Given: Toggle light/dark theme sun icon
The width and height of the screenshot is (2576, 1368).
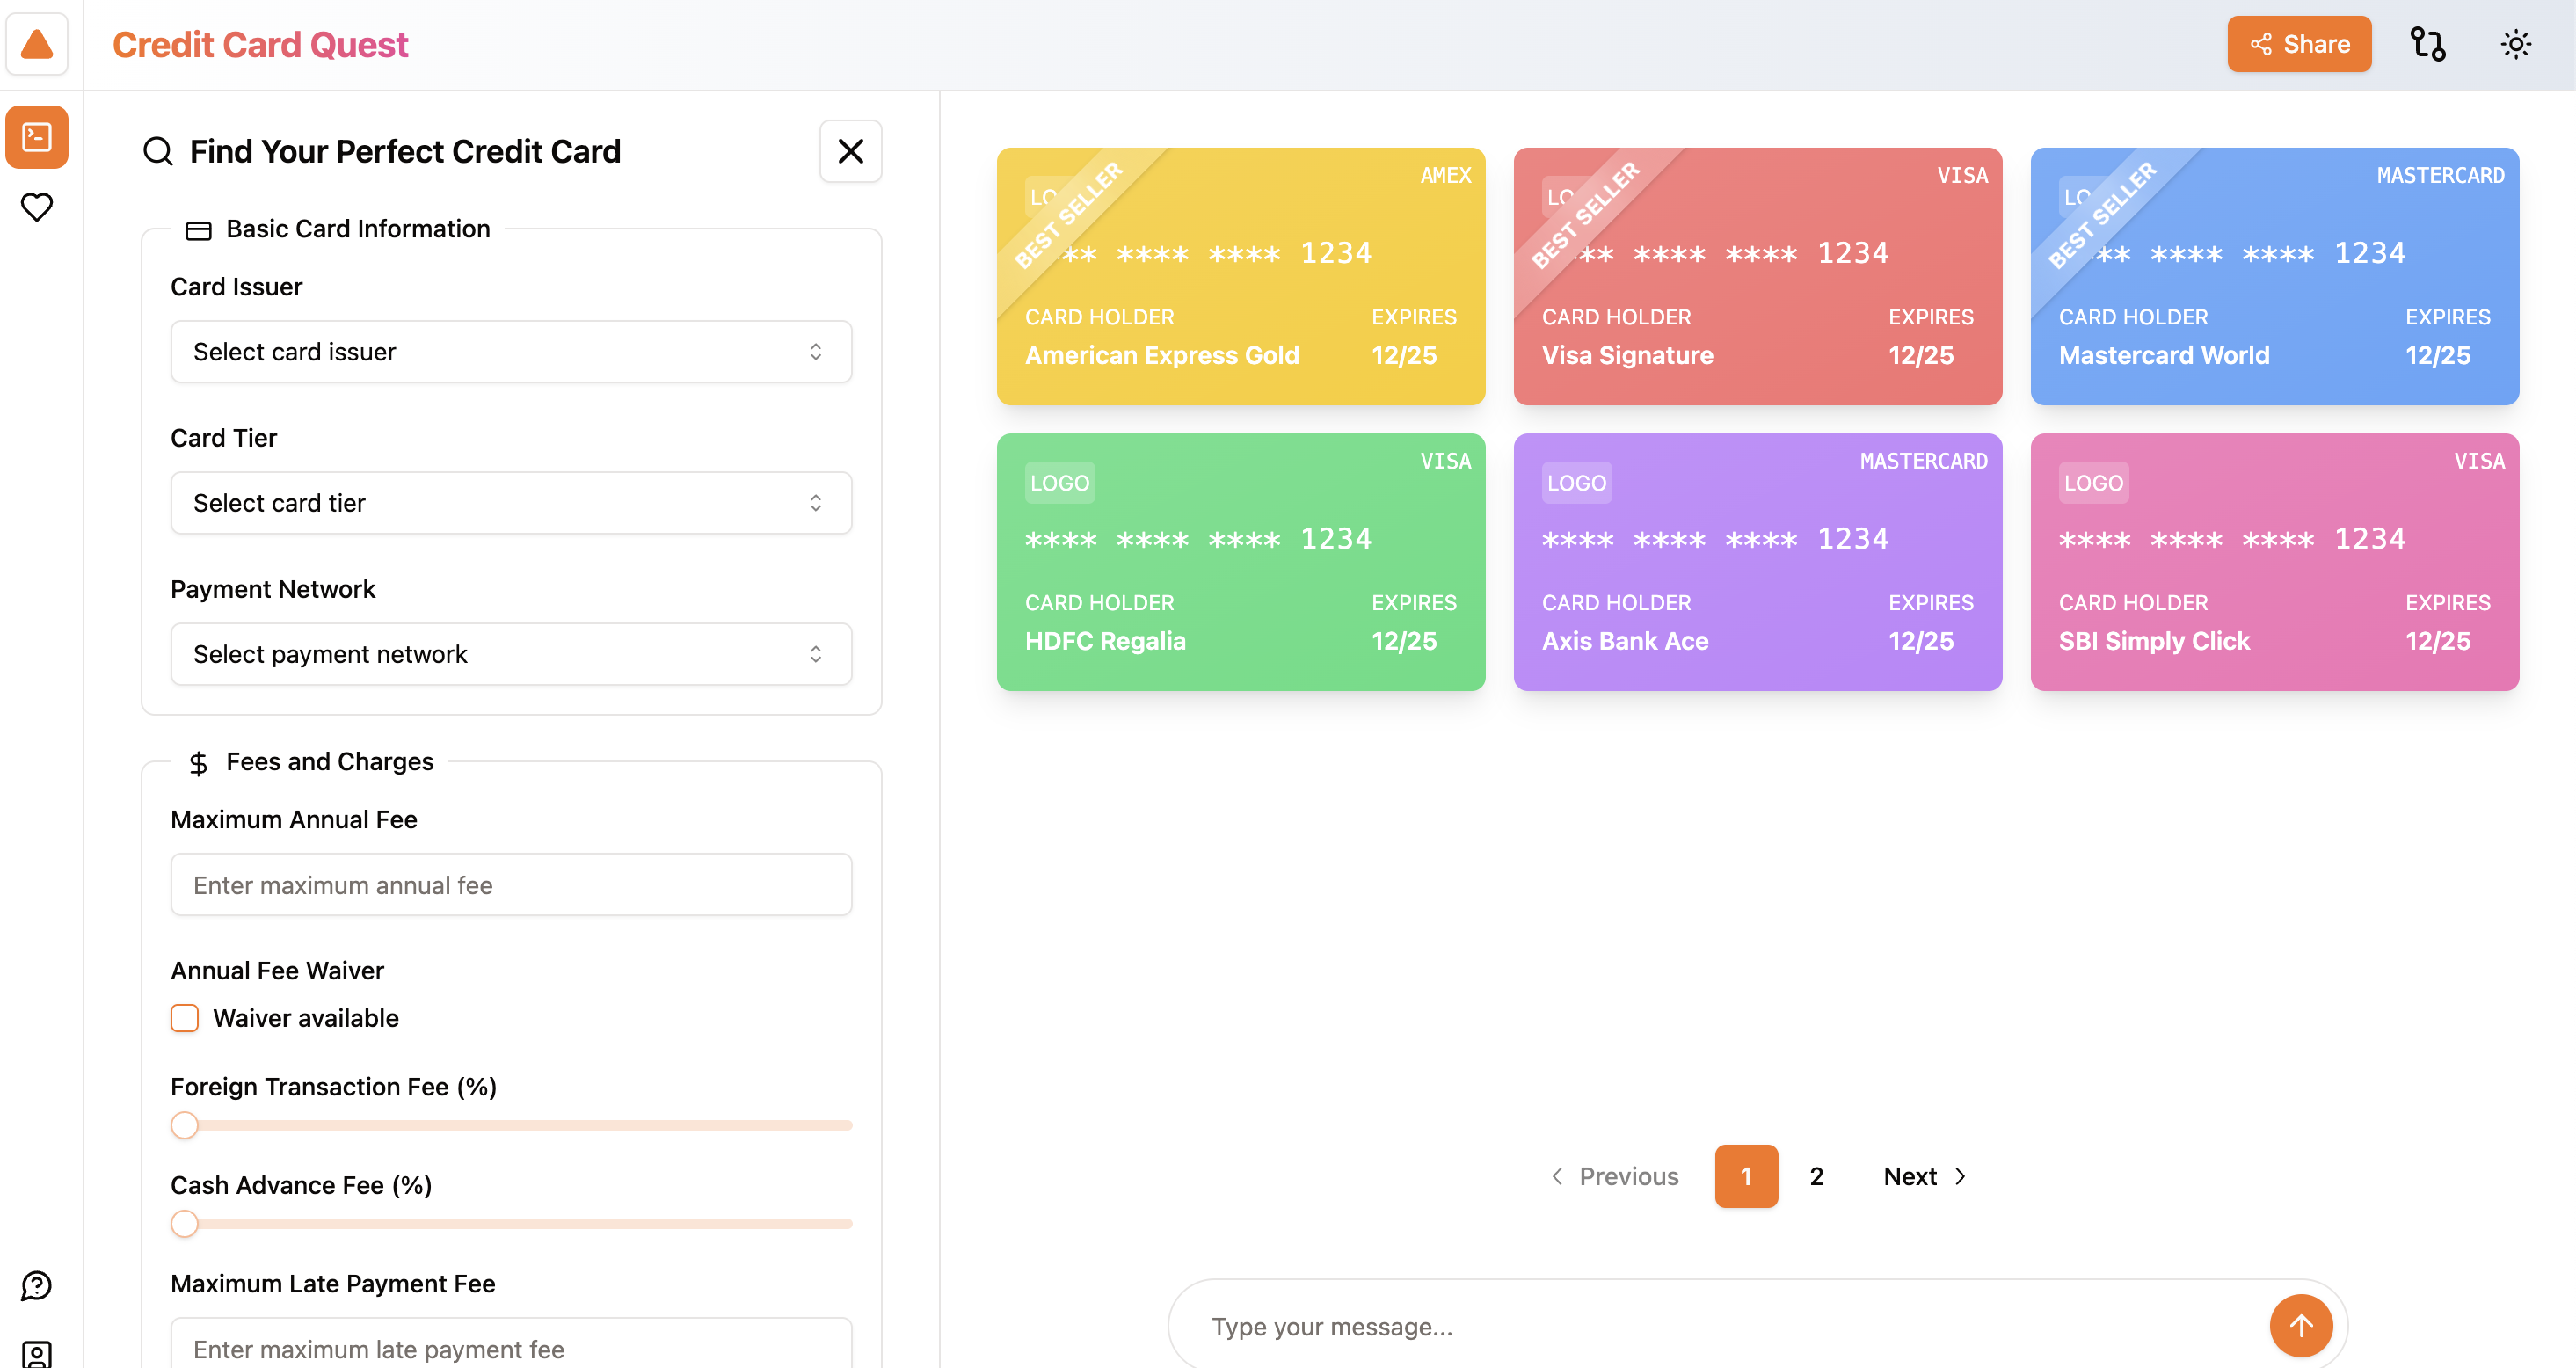Looking at the screenshot, I should tap(2515, 44).
